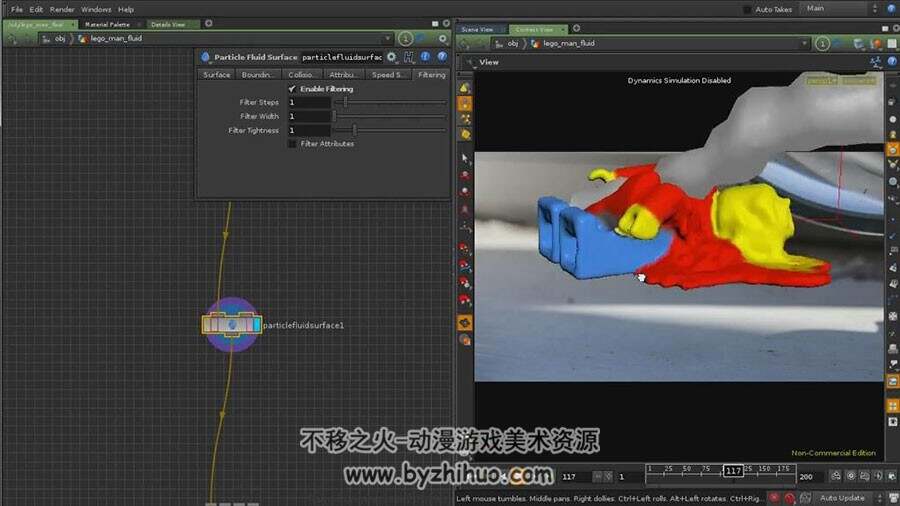900x506 pixels.
Task: Click the H bookmark icon in parameter header
Action: [x=409, y=57]
